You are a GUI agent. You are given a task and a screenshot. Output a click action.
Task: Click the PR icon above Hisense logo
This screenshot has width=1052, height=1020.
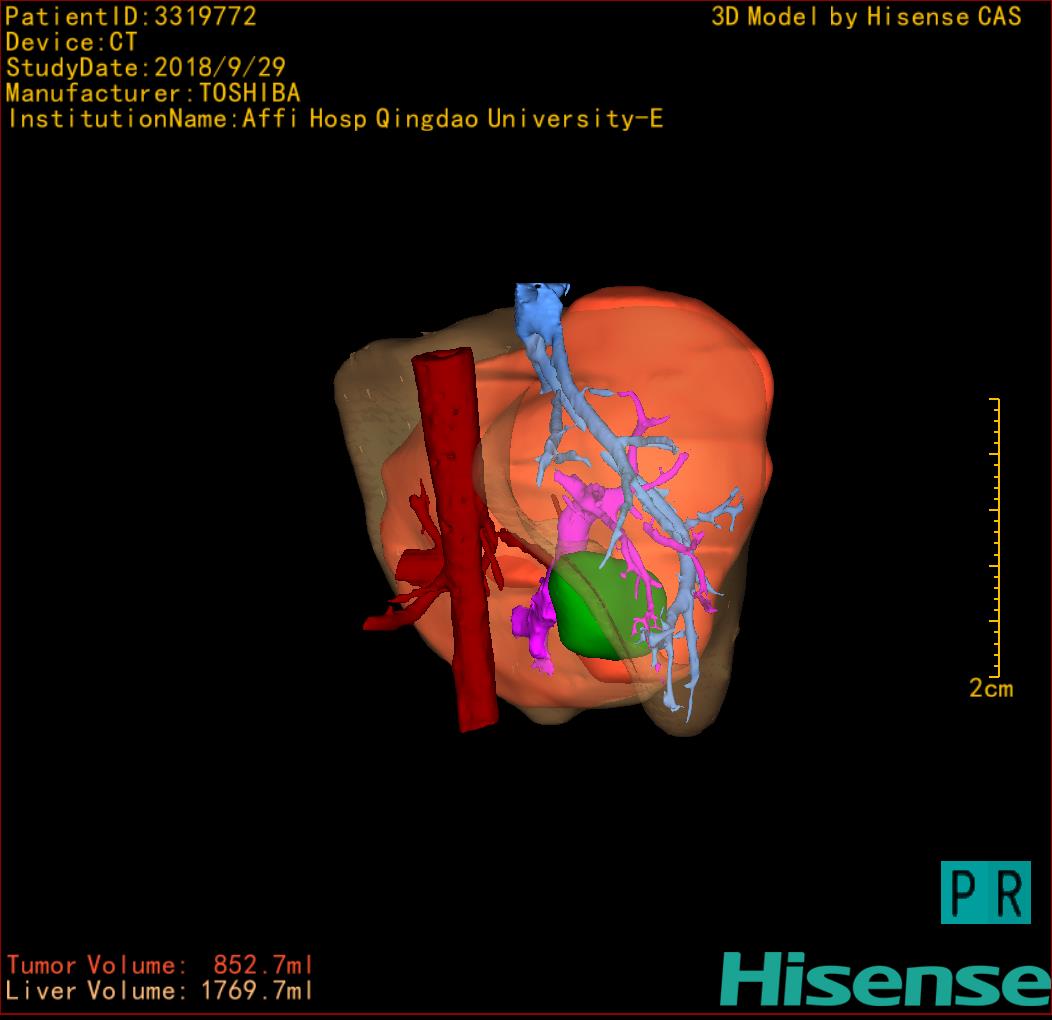(x=985, y=892)
